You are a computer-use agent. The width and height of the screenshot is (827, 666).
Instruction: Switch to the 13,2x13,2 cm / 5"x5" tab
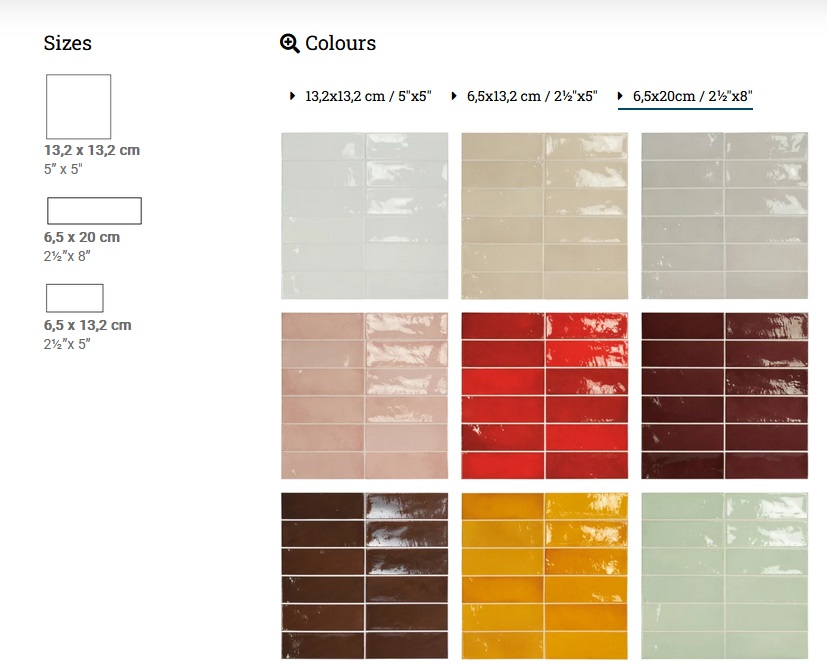[x=368, y=96]
